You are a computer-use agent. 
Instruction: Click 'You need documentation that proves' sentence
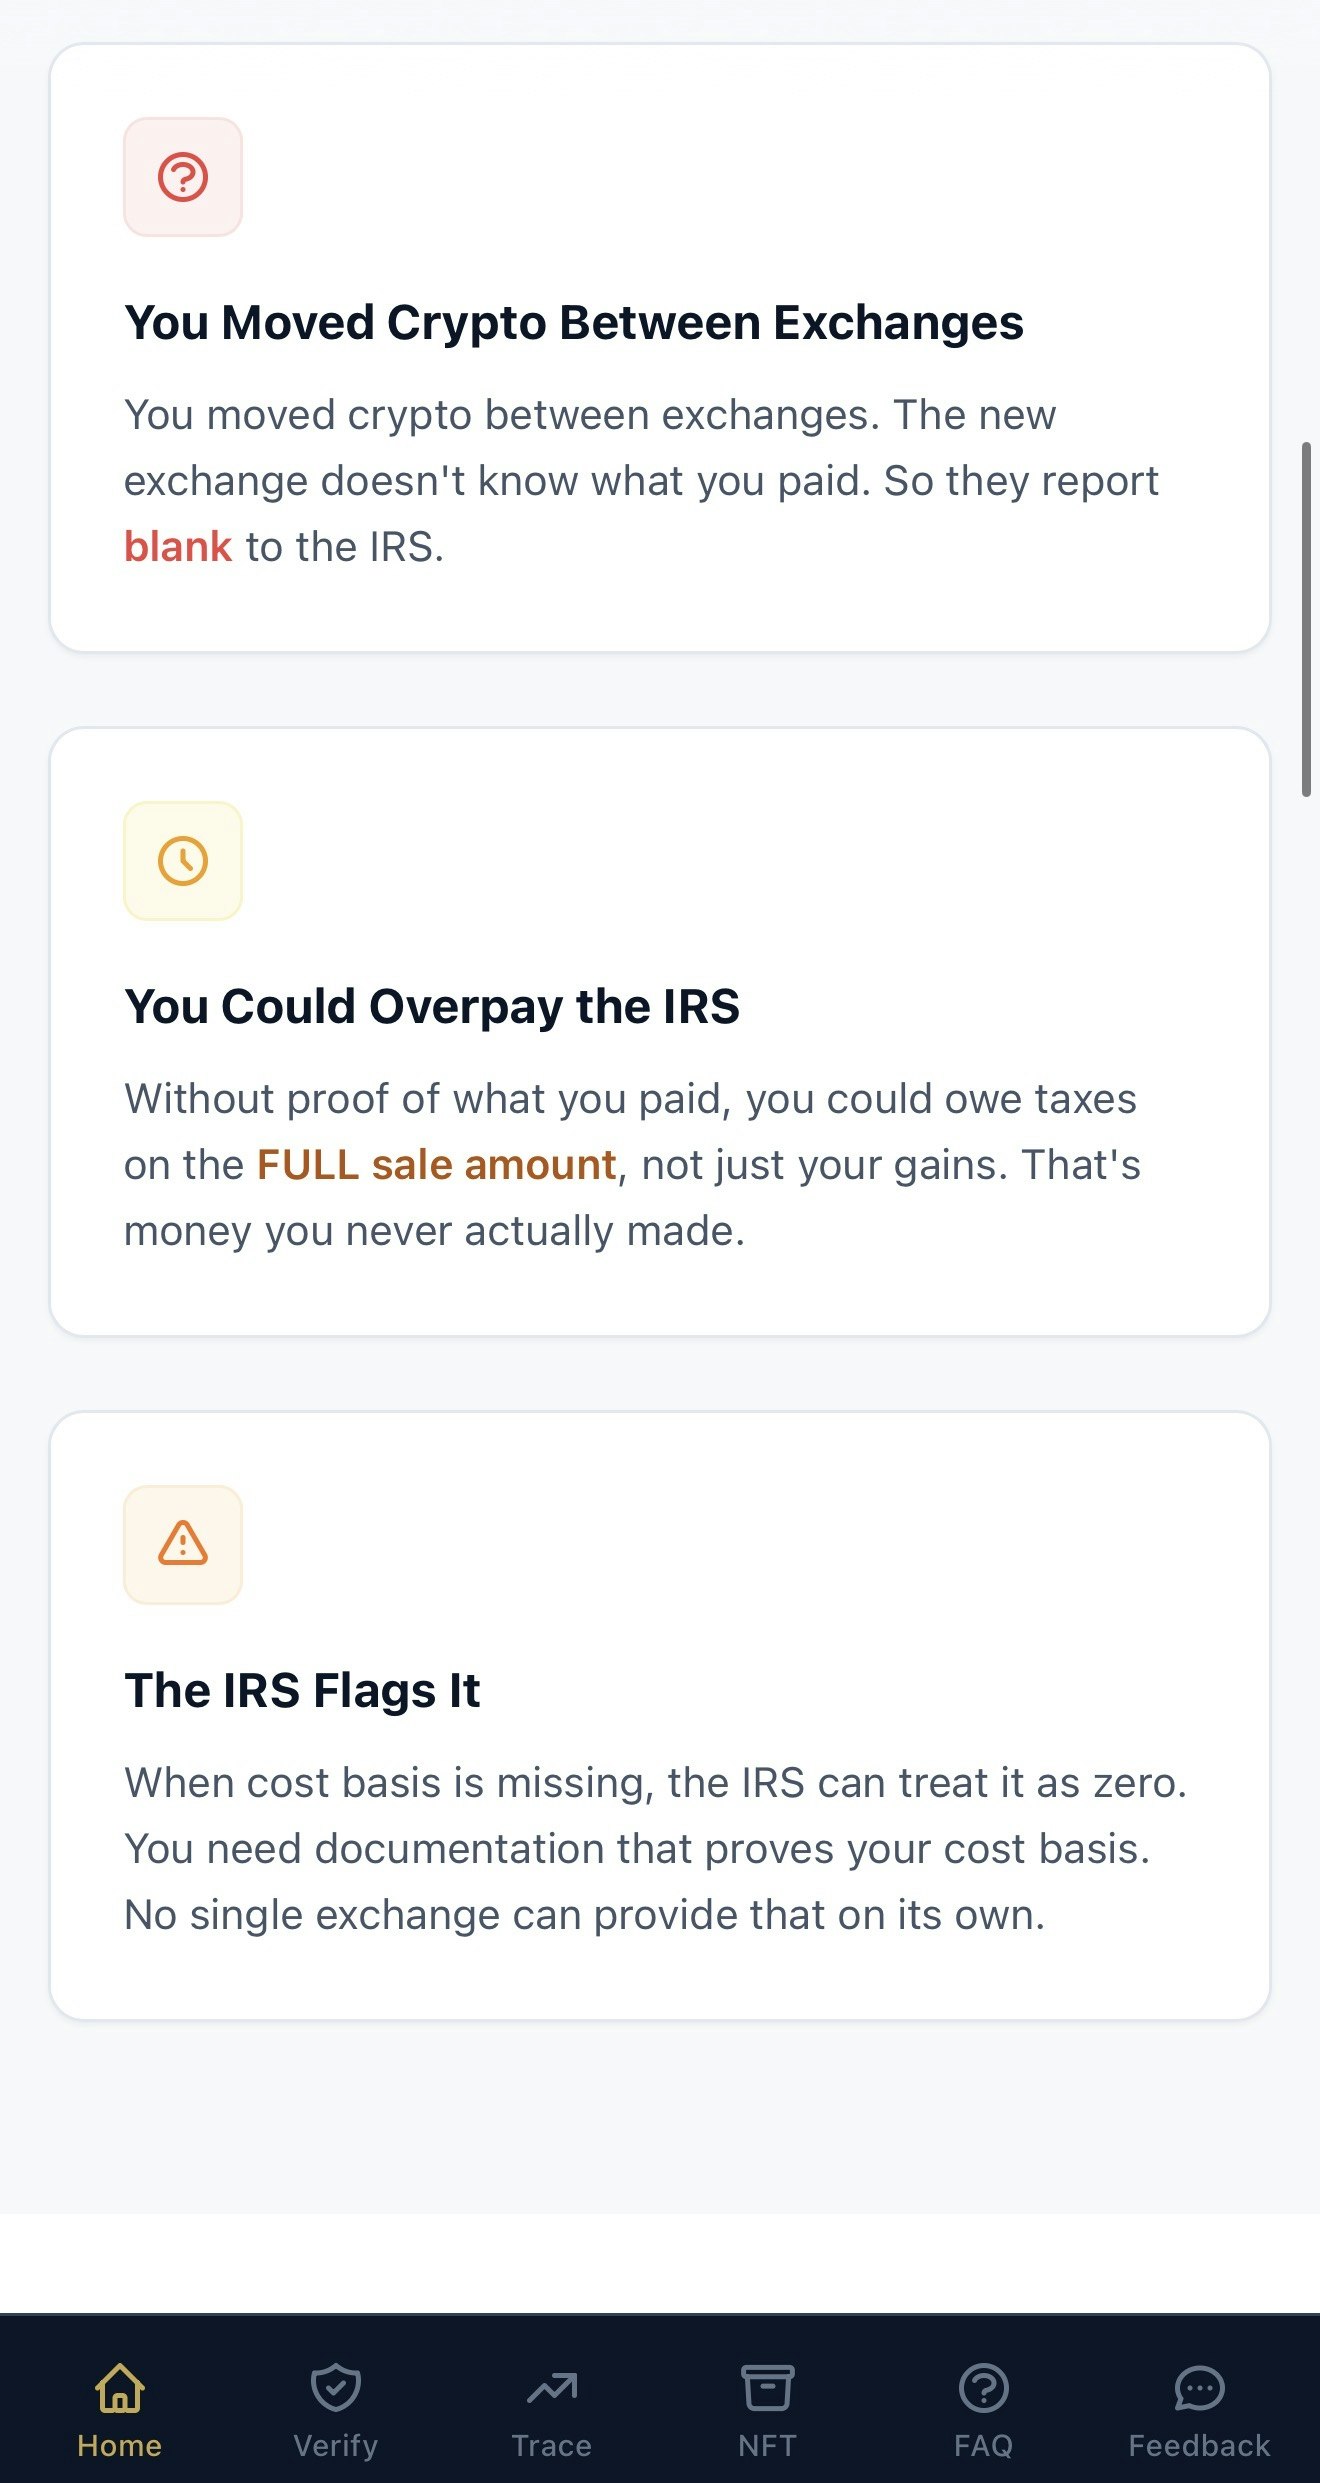[638, 1849]
